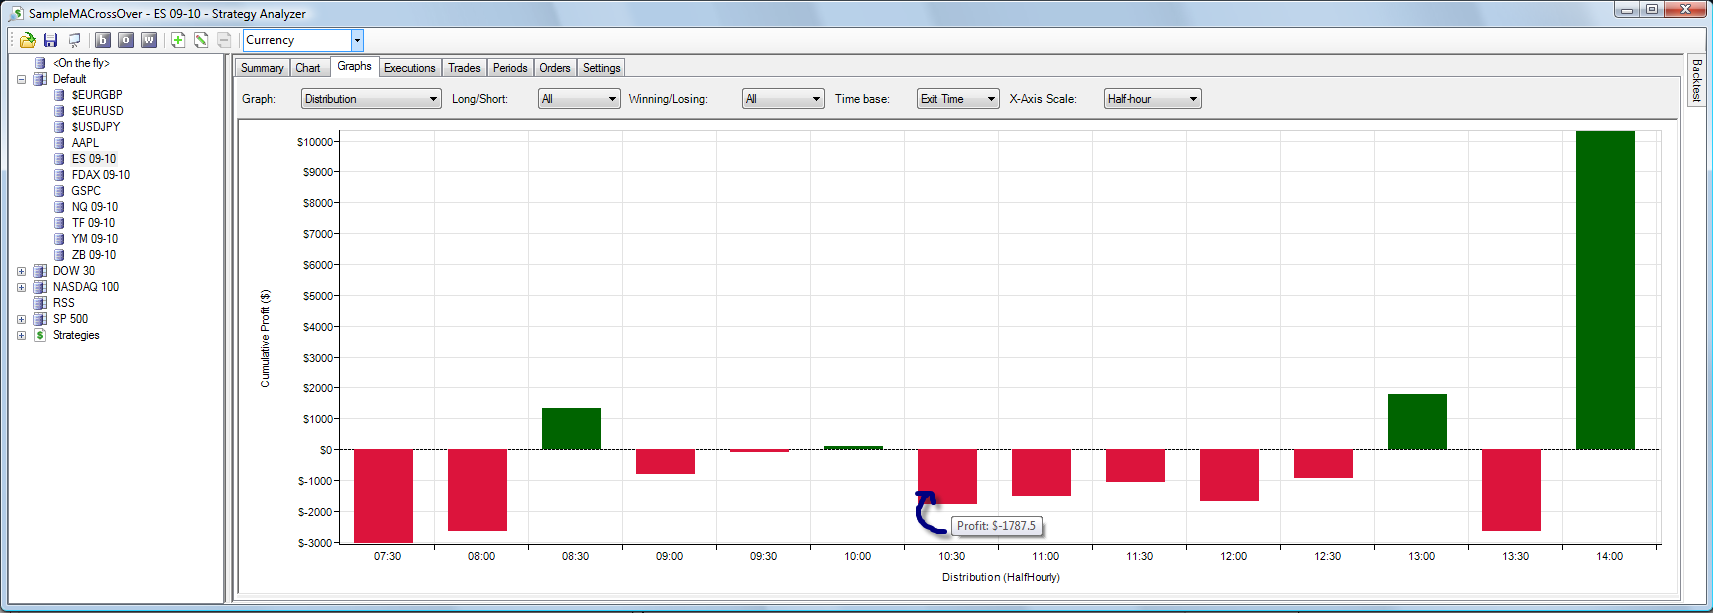The height and width of the screenshot is (613, 1713).
Task: Open the Graph type dropdown showing Distribution
Action: coord(371,99)
